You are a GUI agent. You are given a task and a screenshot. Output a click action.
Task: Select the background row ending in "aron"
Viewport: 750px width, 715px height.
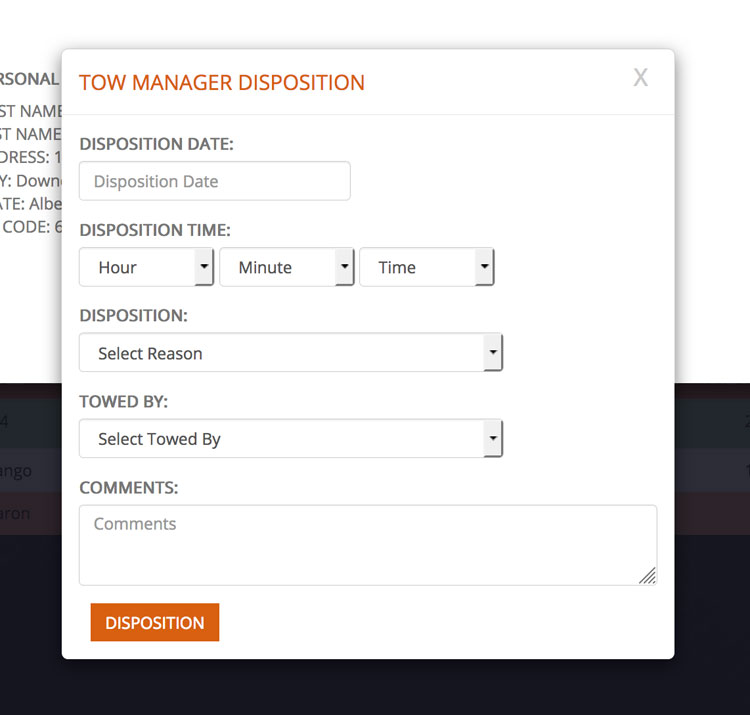30,513
